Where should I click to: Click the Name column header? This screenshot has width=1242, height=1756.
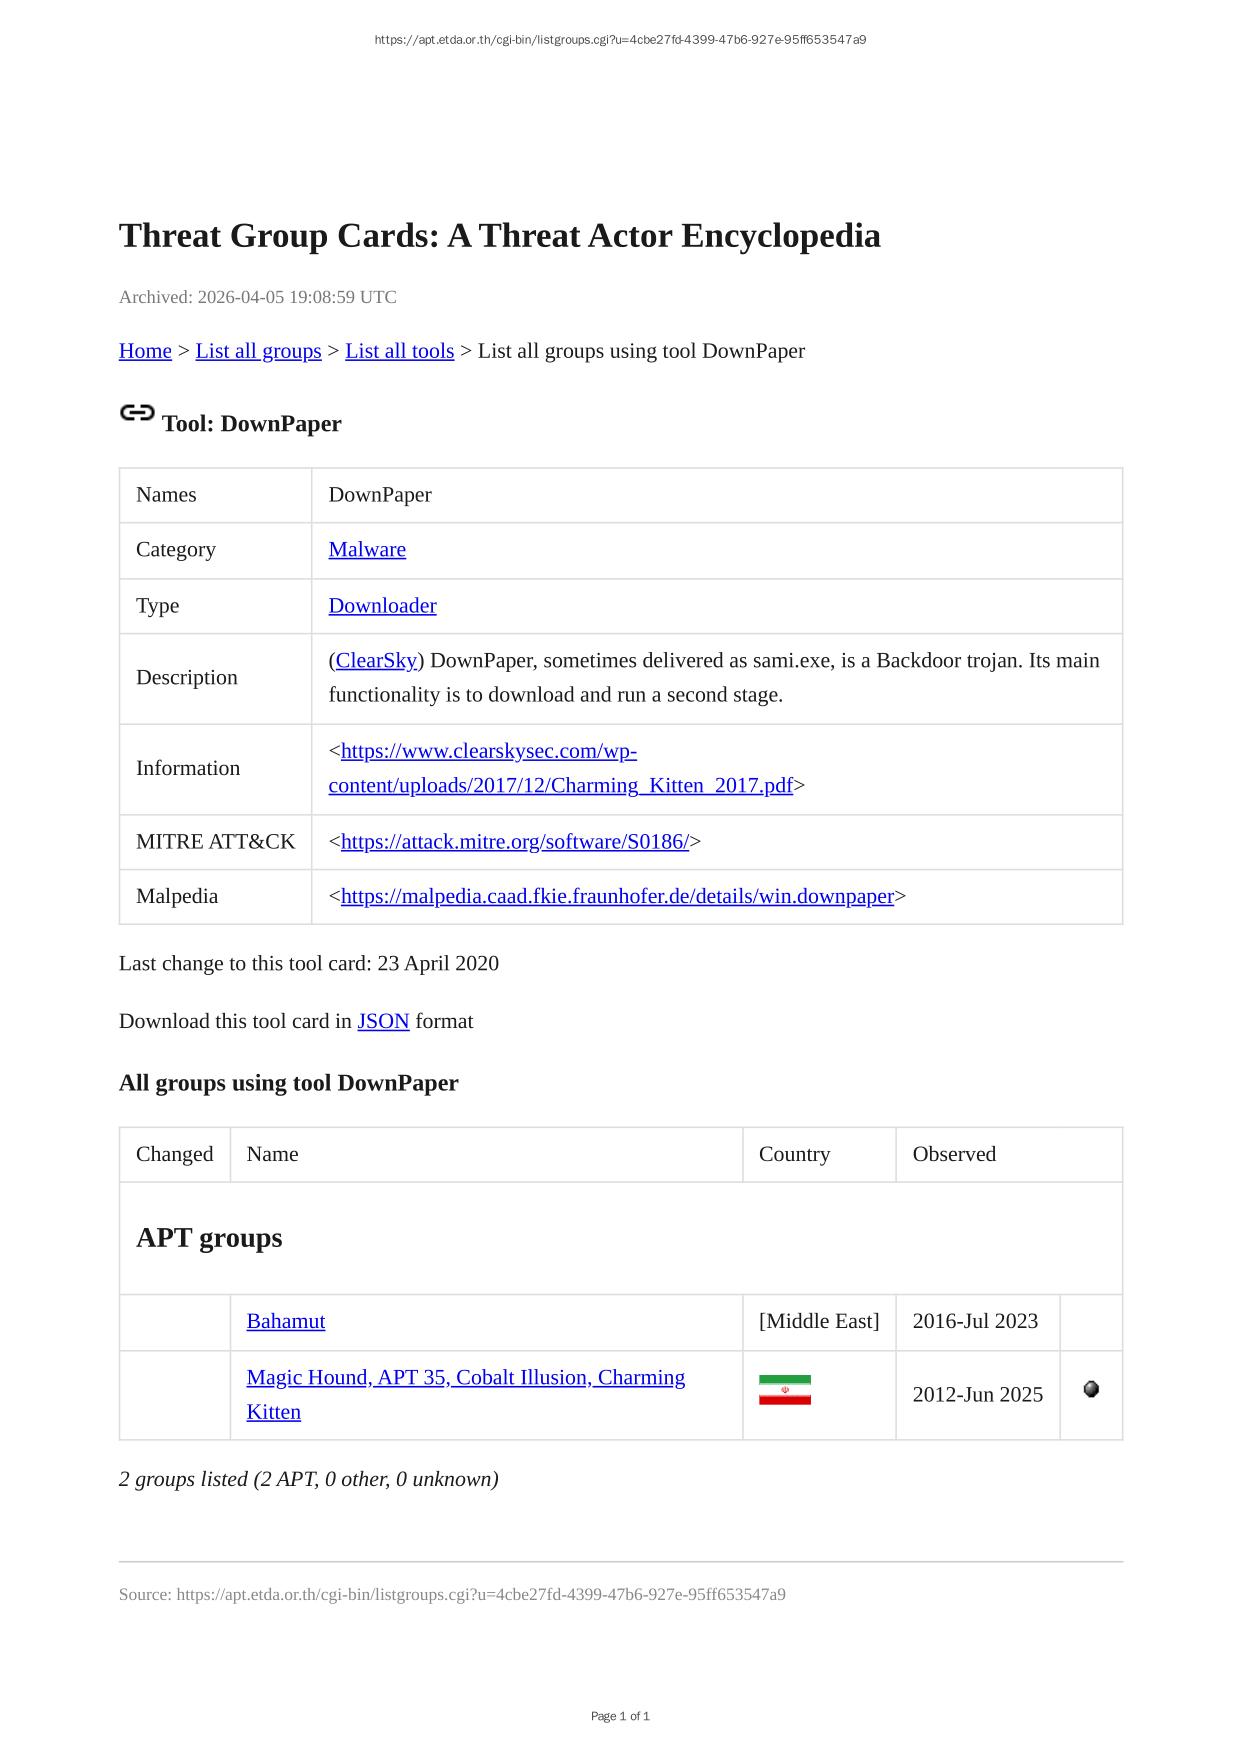272,1154
